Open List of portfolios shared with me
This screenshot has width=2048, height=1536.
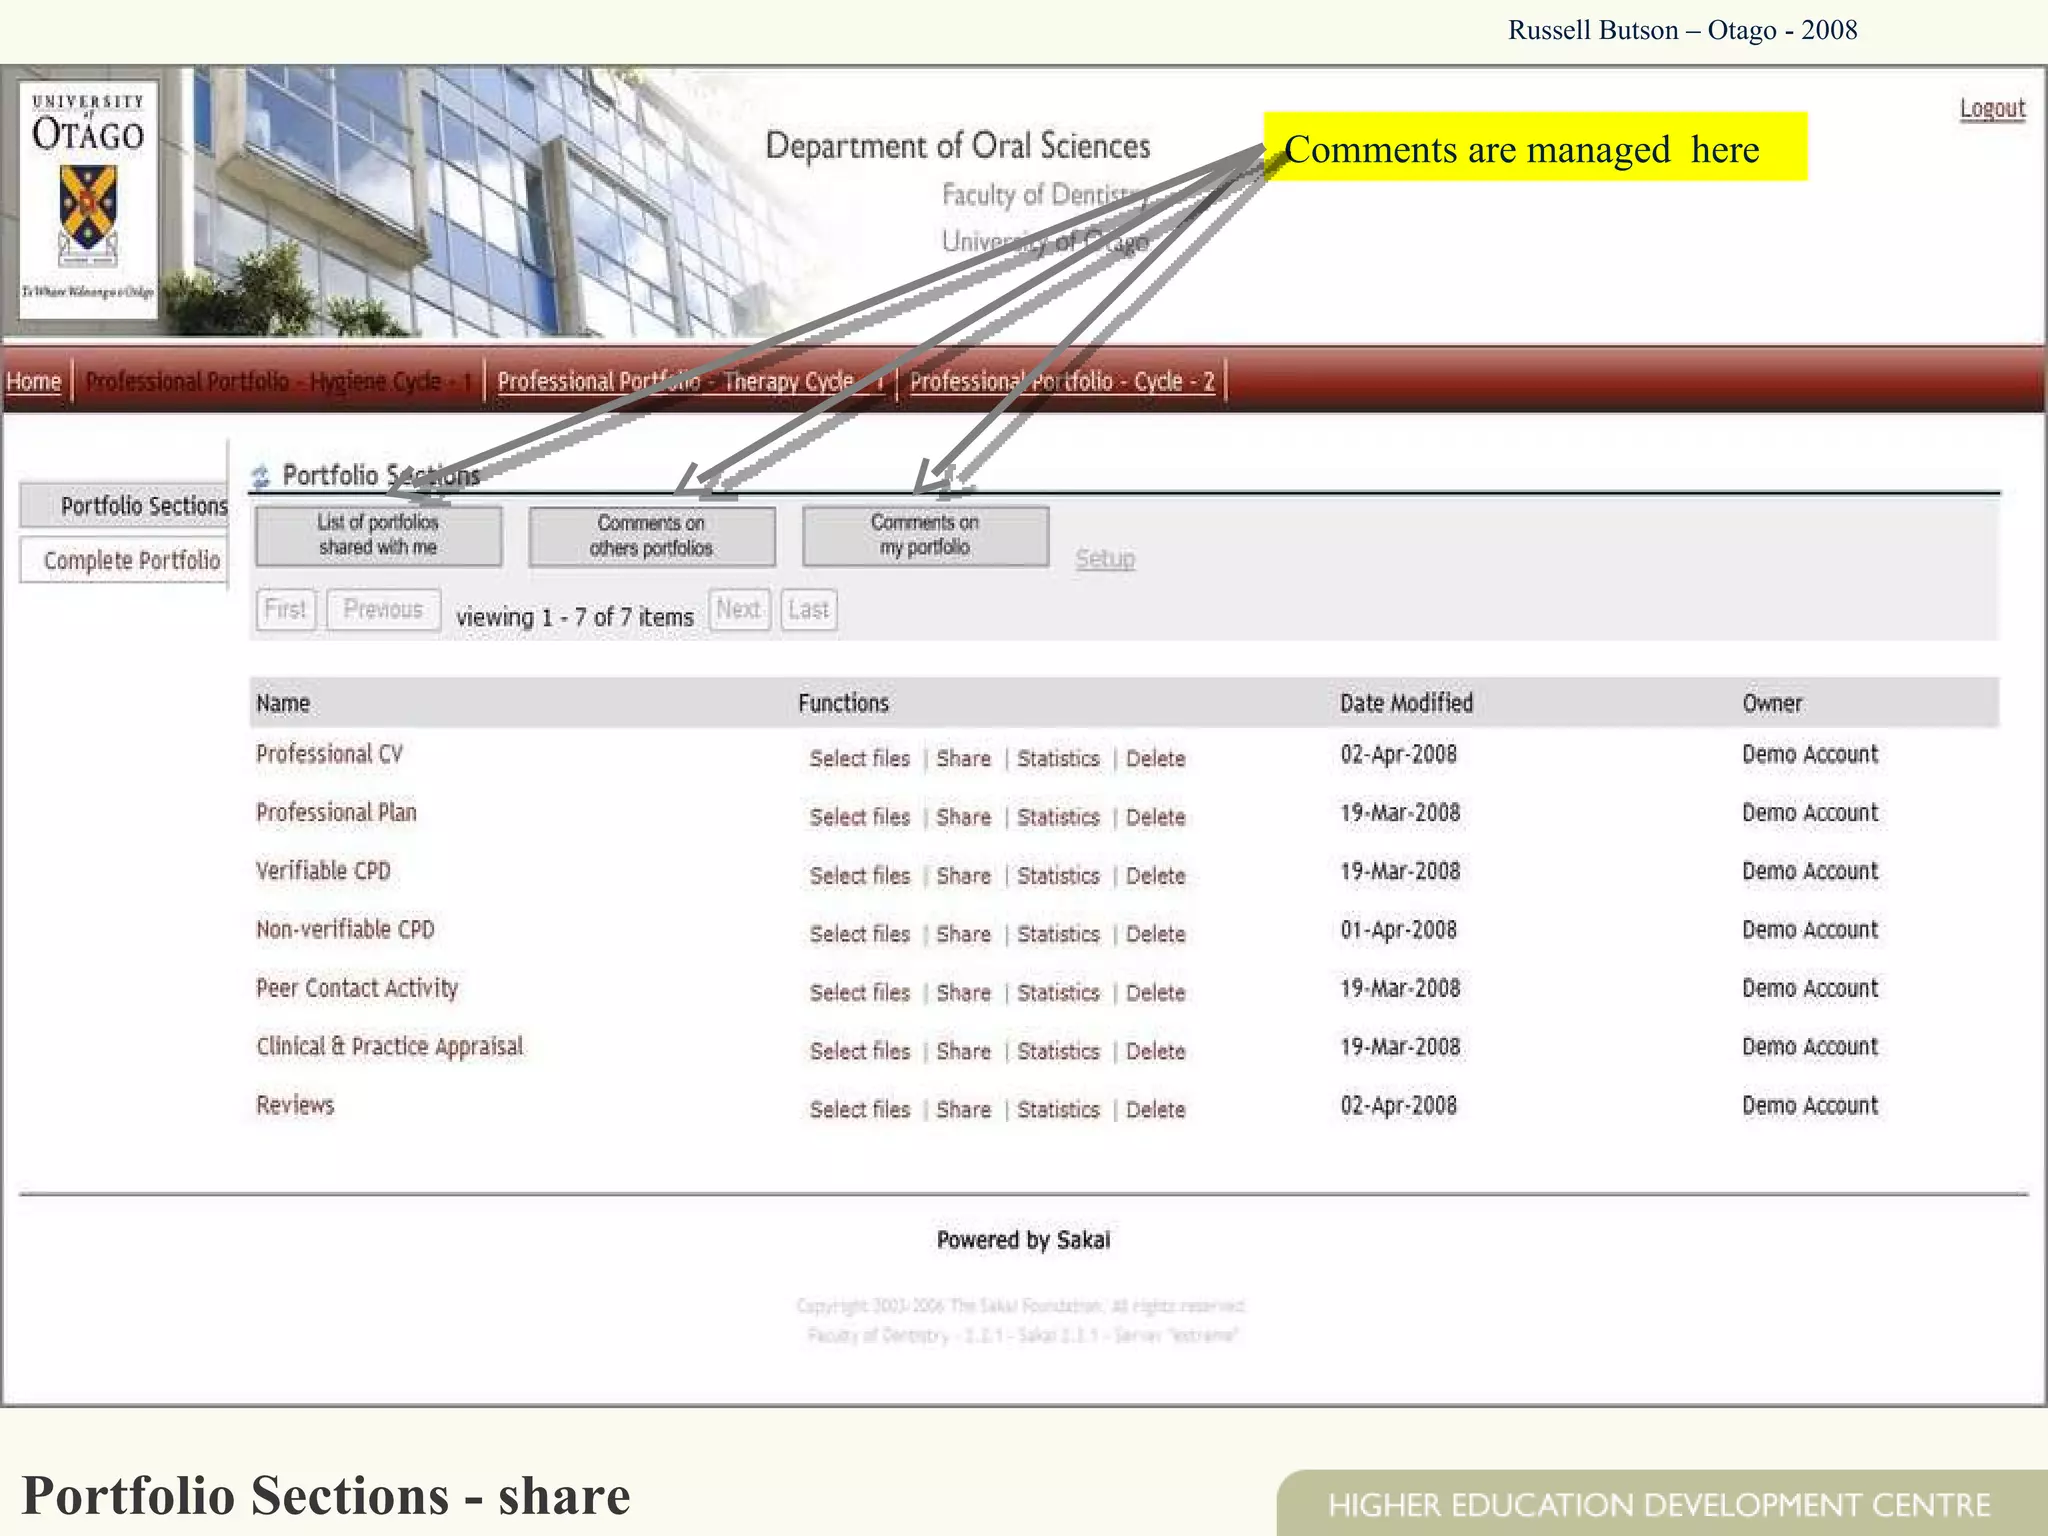coord(378,536)
